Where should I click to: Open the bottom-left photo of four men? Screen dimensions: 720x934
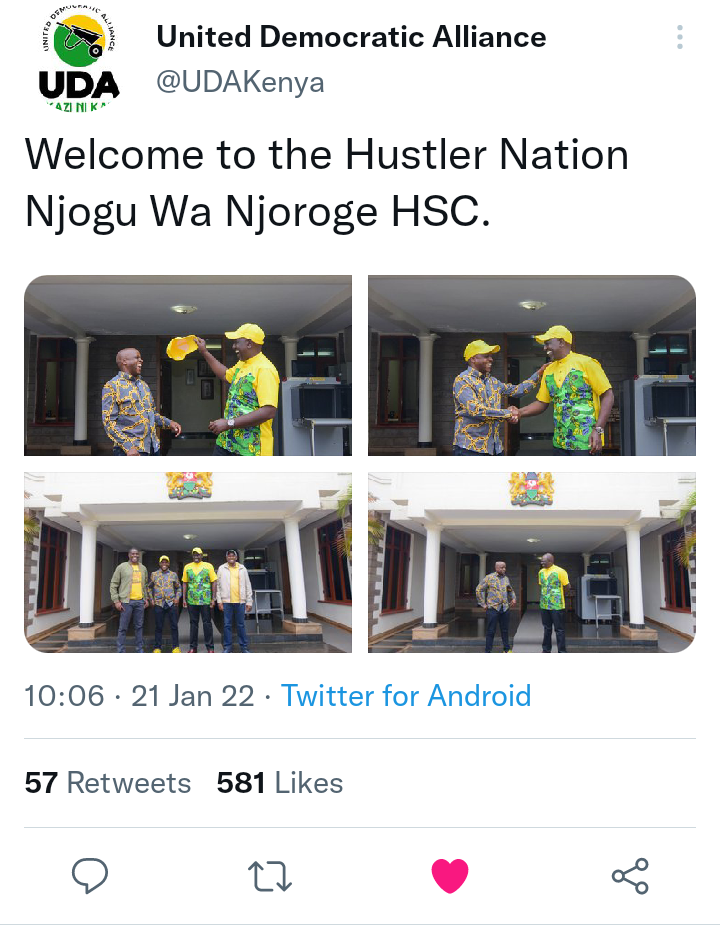point(188,562)
